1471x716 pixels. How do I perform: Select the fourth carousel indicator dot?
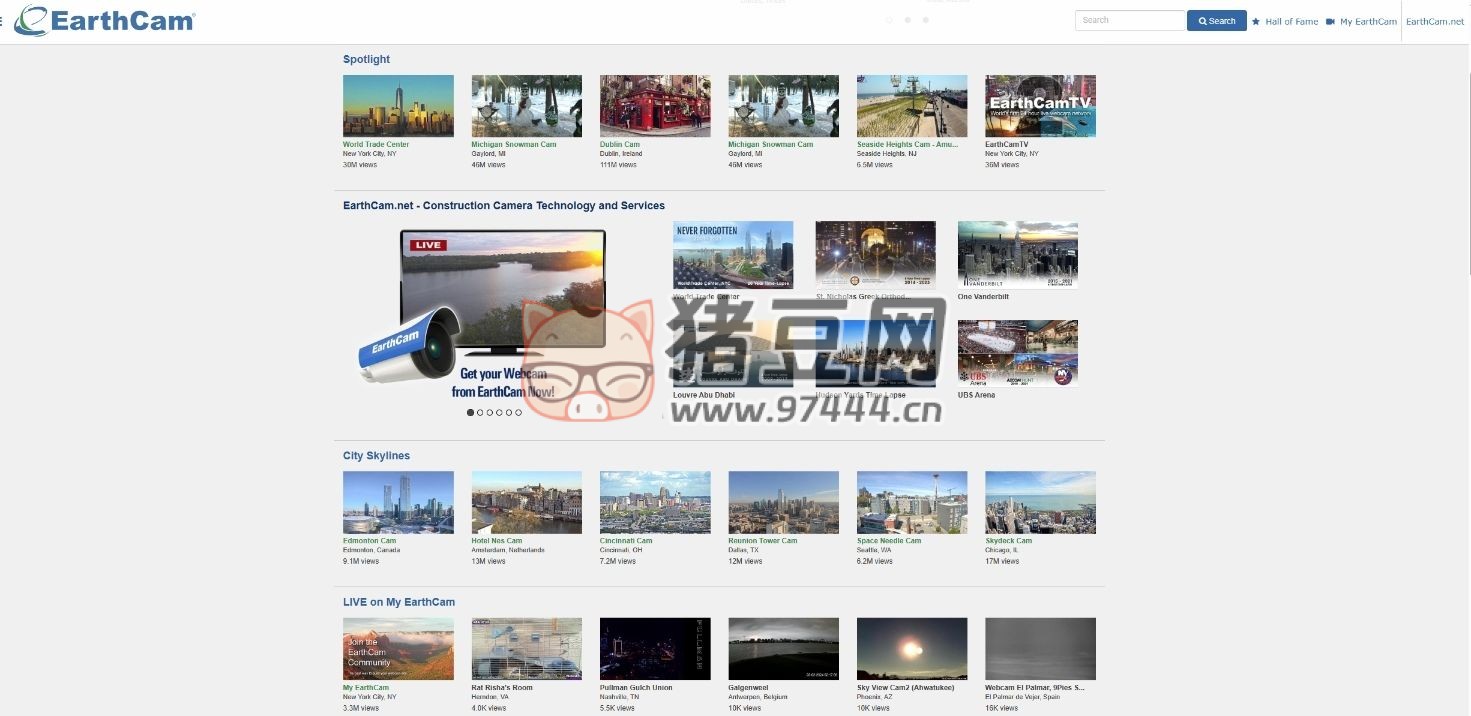[499, 412]
